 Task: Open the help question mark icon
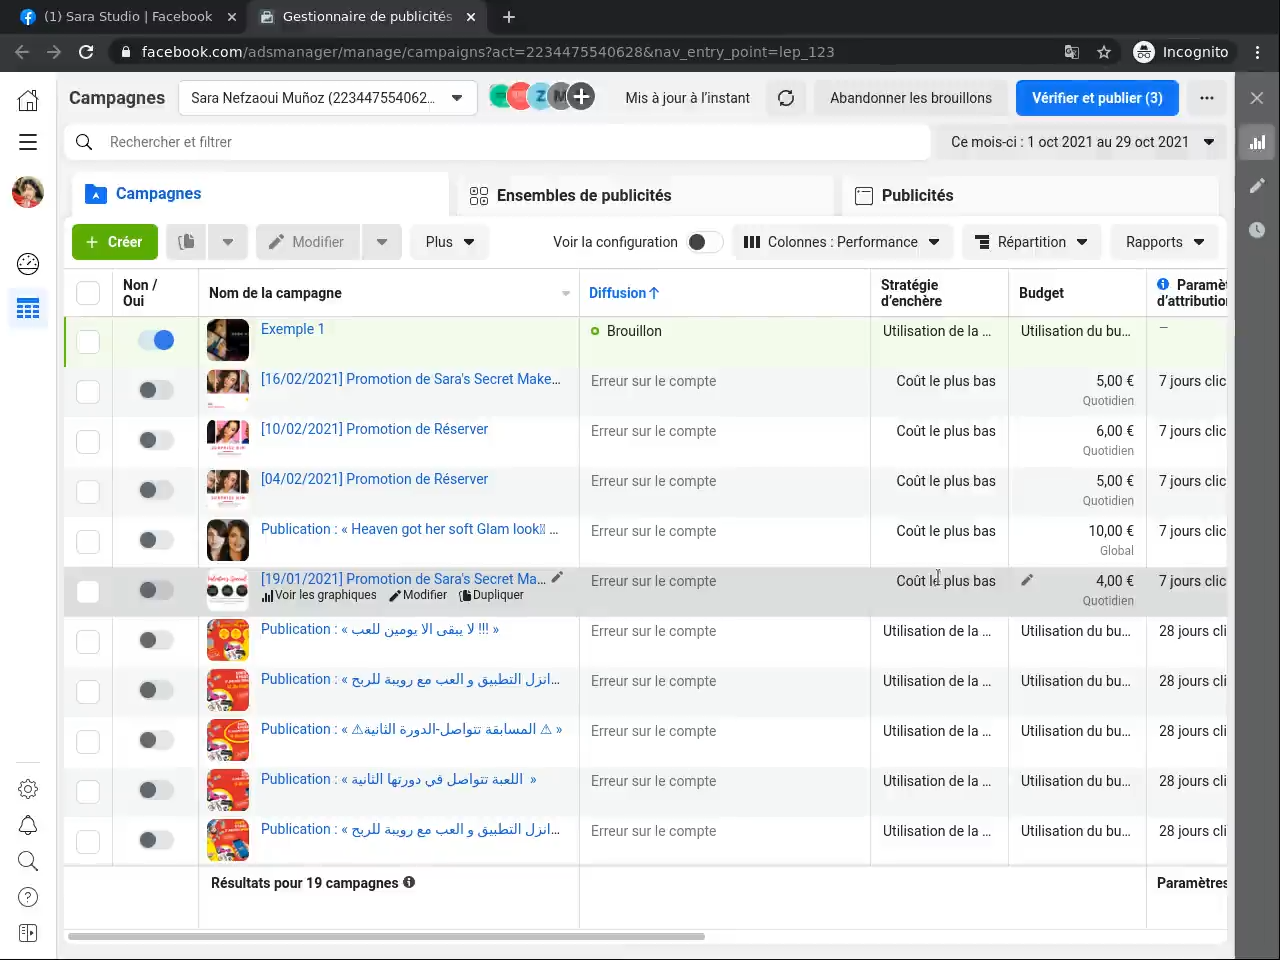coord(28,897)
